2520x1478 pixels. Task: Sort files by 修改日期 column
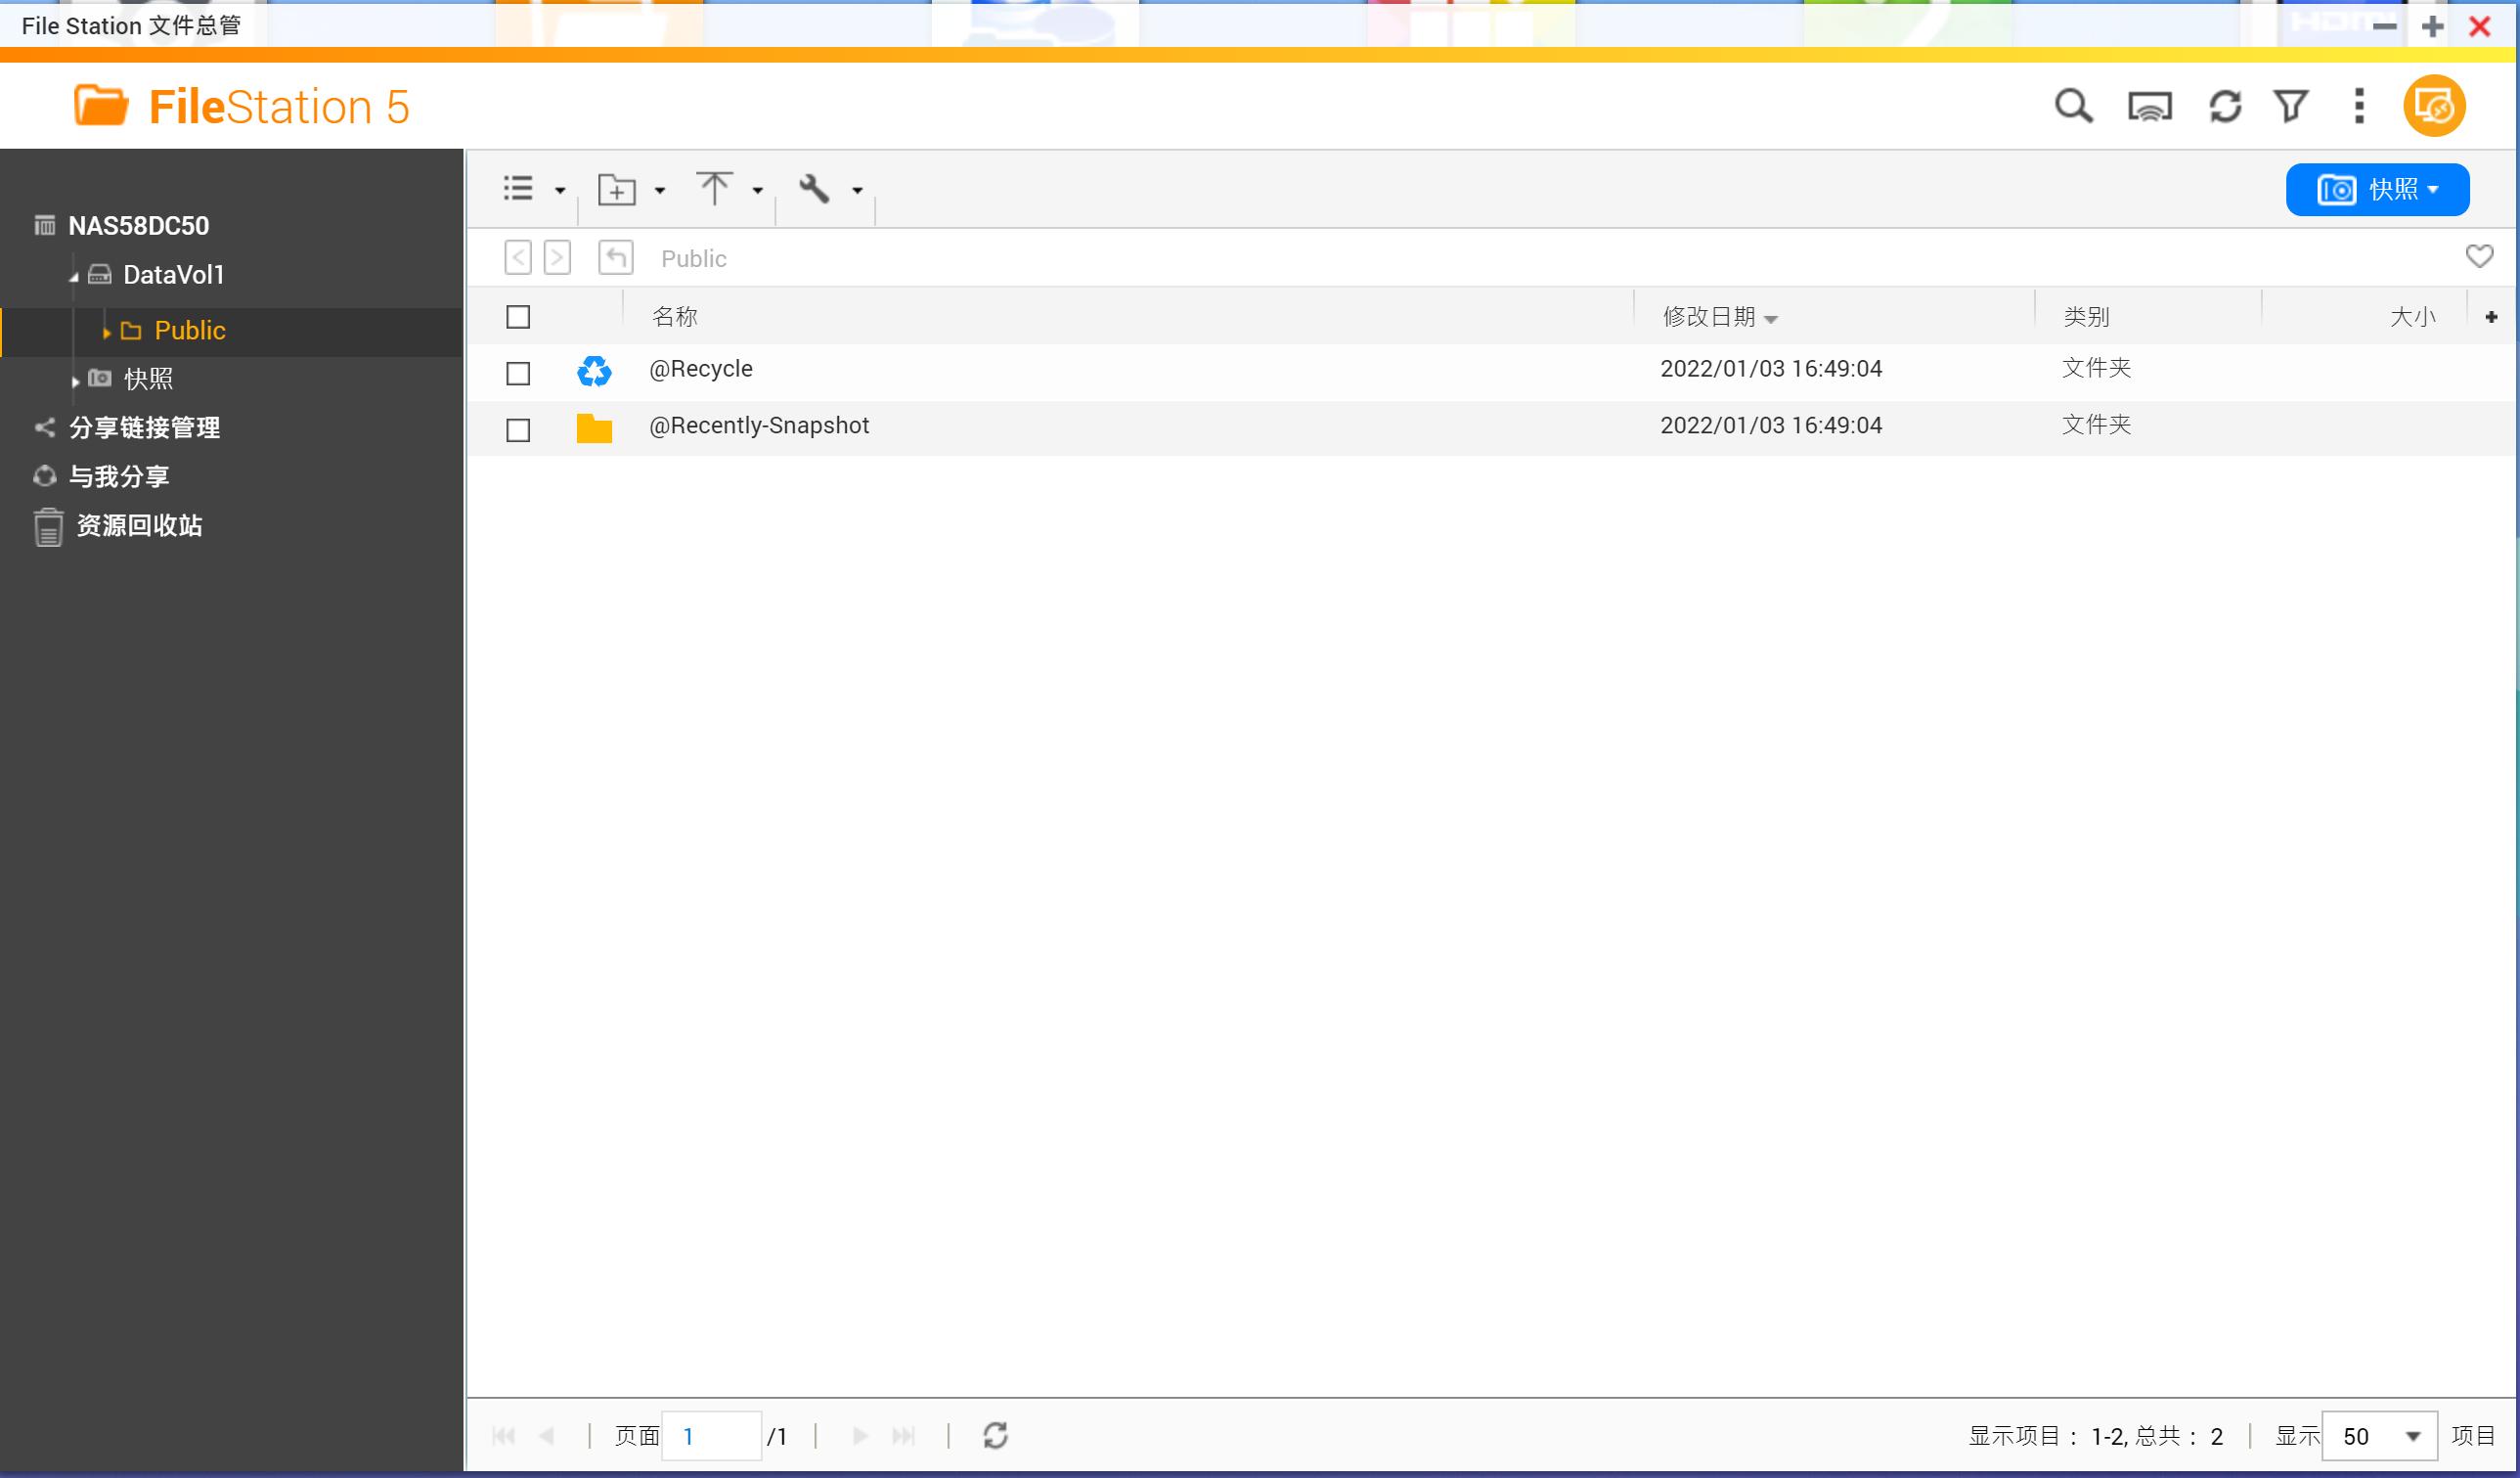pos(1712,316)
